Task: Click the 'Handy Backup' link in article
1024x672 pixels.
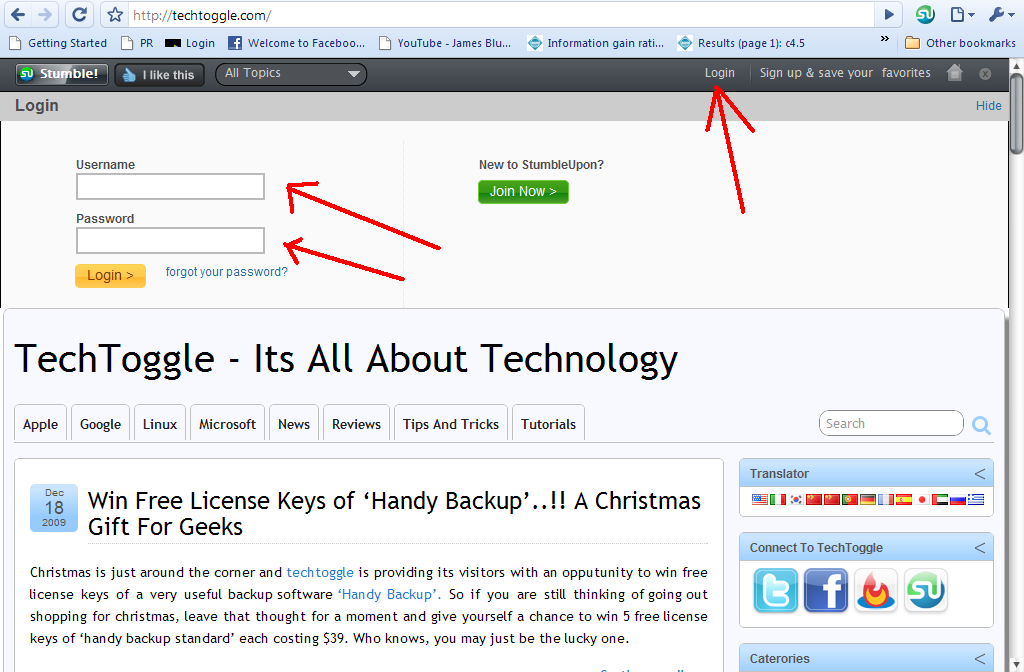Action: tap(389, 594)
